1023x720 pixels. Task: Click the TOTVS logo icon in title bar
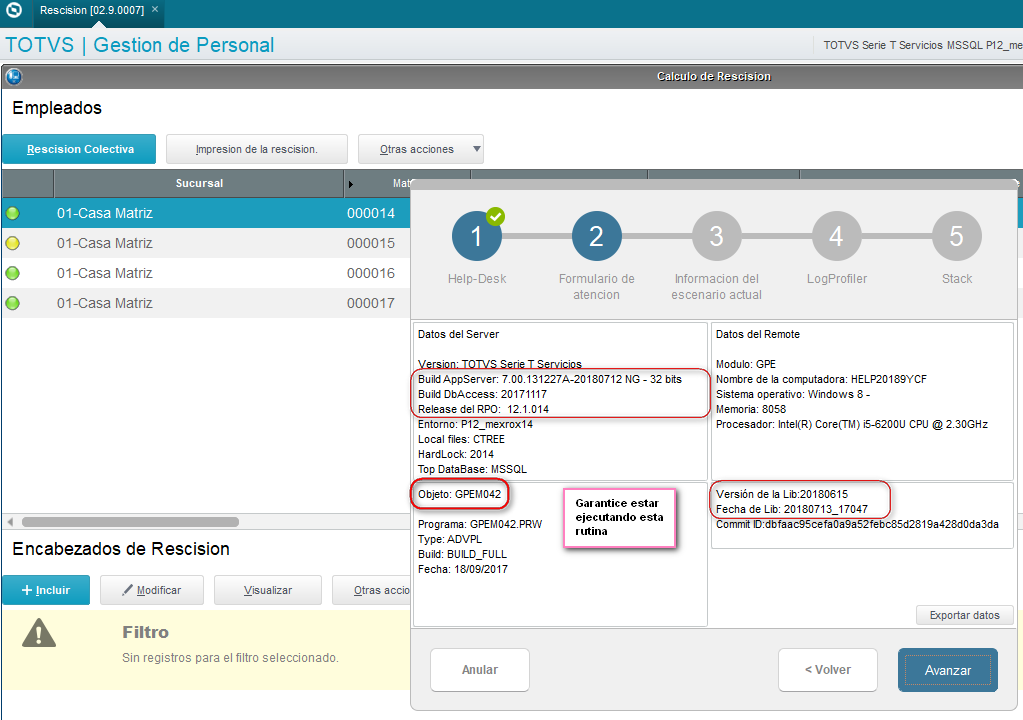pos(14,10)
